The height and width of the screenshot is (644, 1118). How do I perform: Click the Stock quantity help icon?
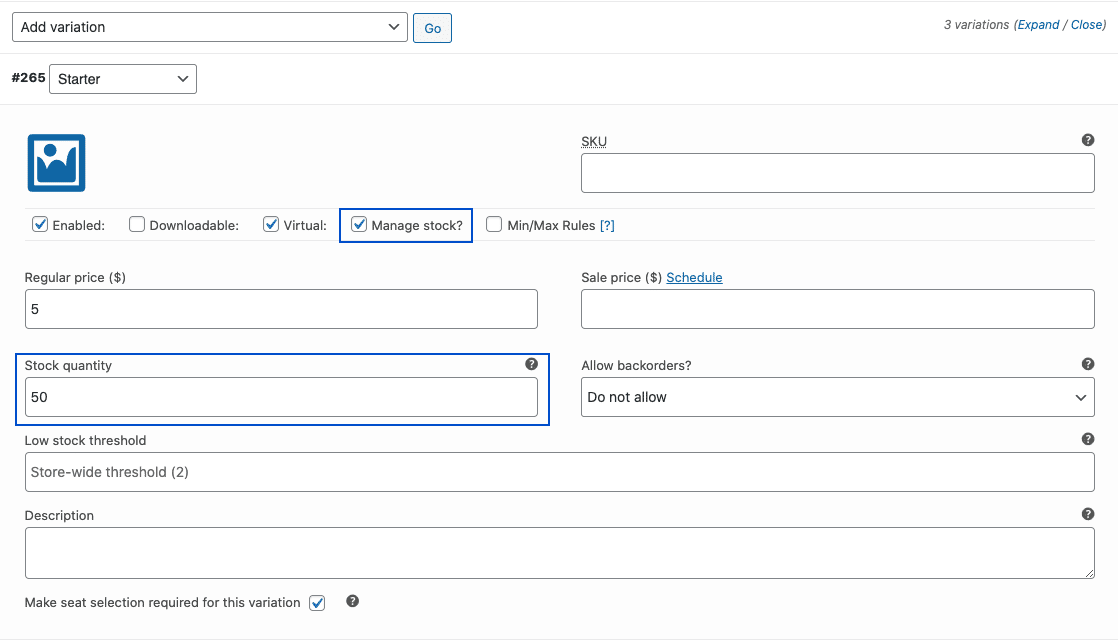pos(531,364)
